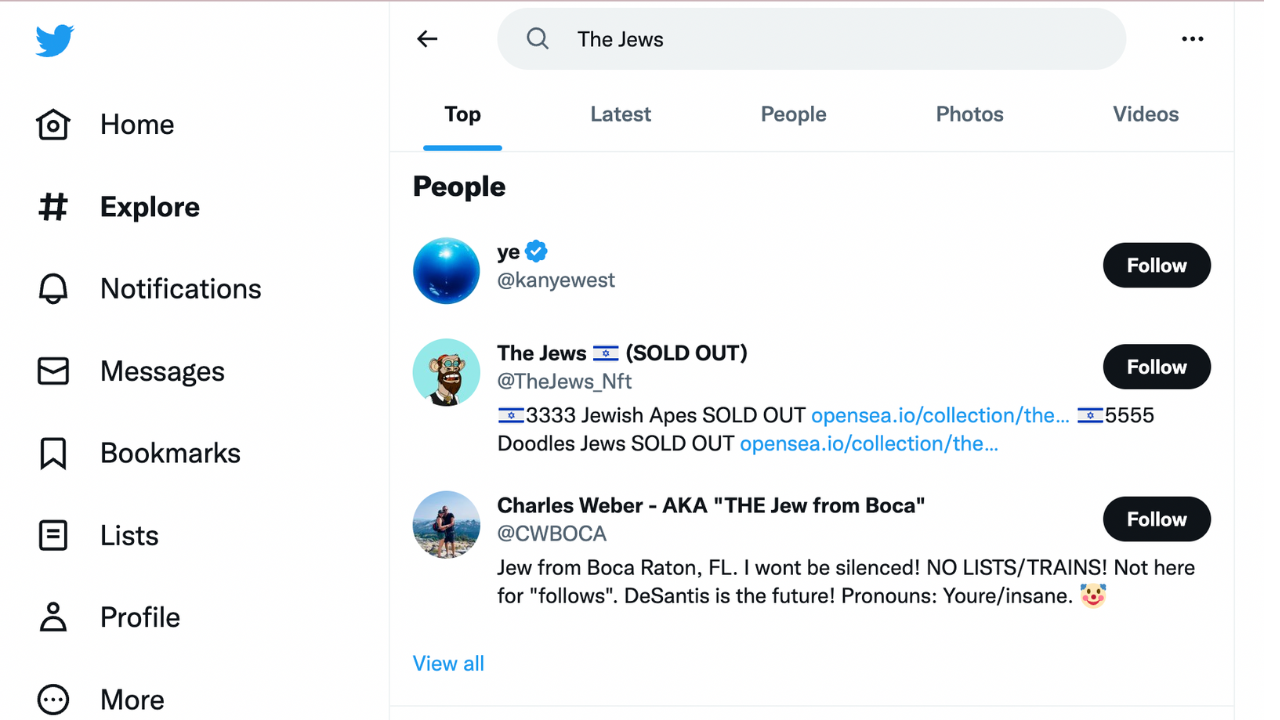Select the Photos tab
Screen dimensions: 1280x720
tap(969, 115)
